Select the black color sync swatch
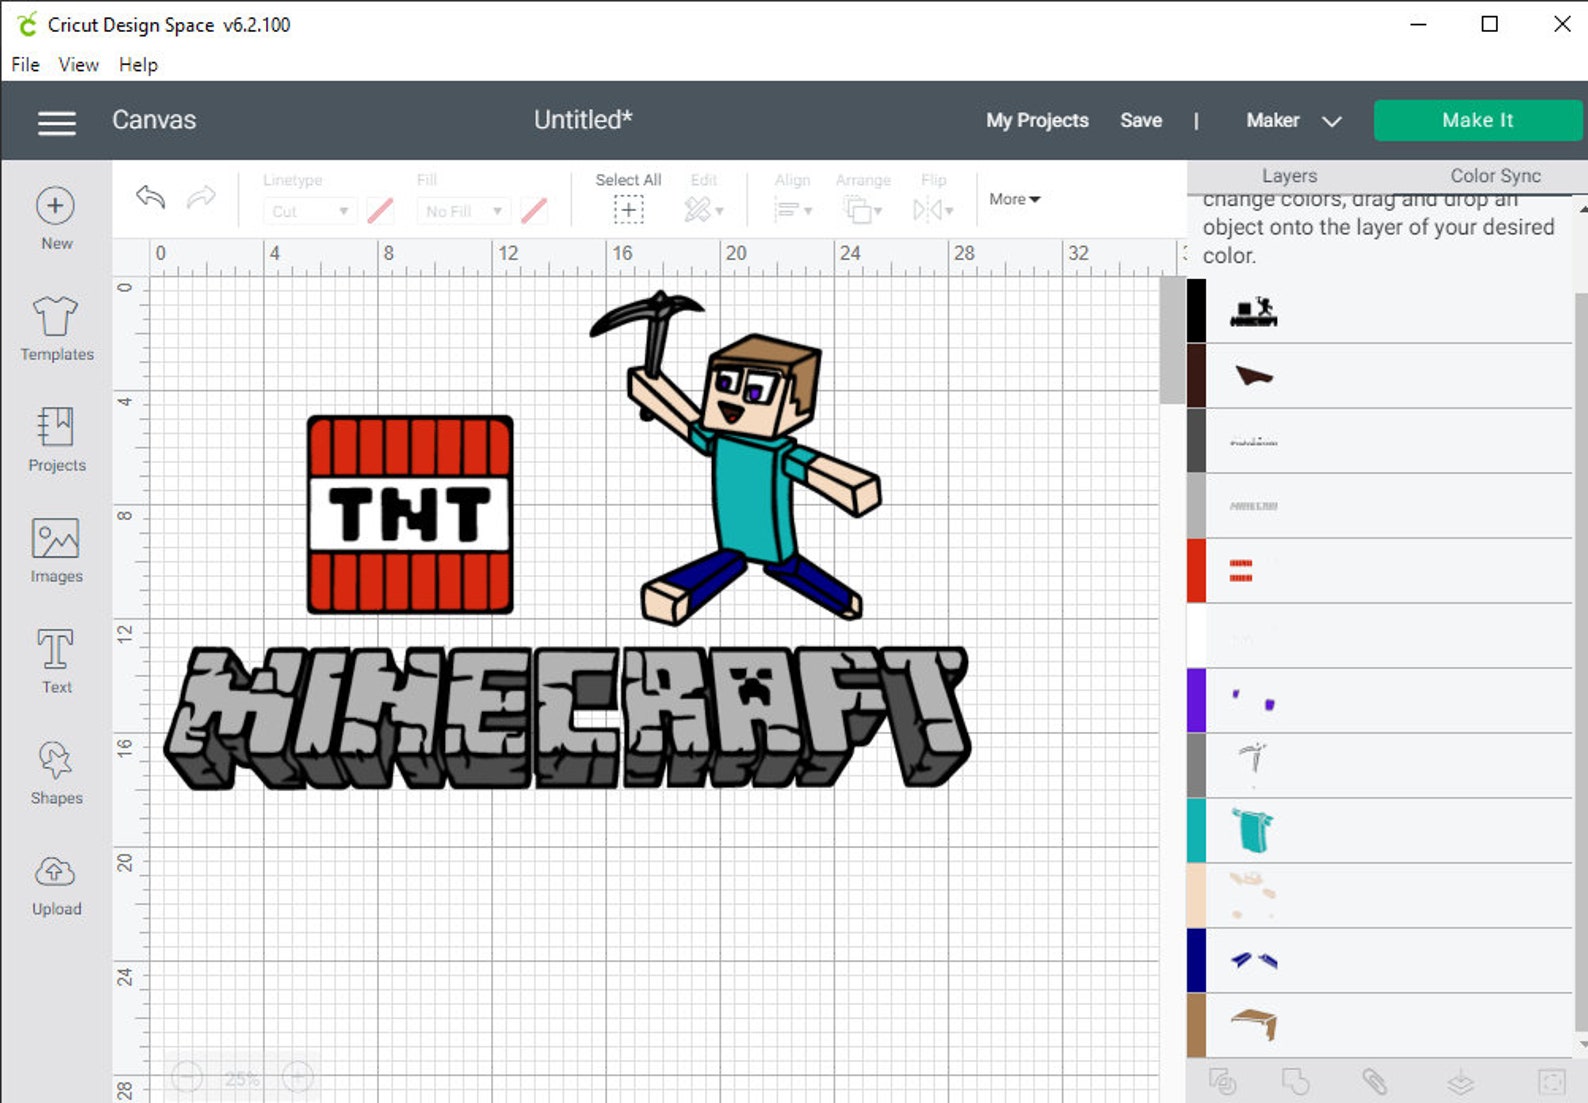 click(x=1196, y=311)
